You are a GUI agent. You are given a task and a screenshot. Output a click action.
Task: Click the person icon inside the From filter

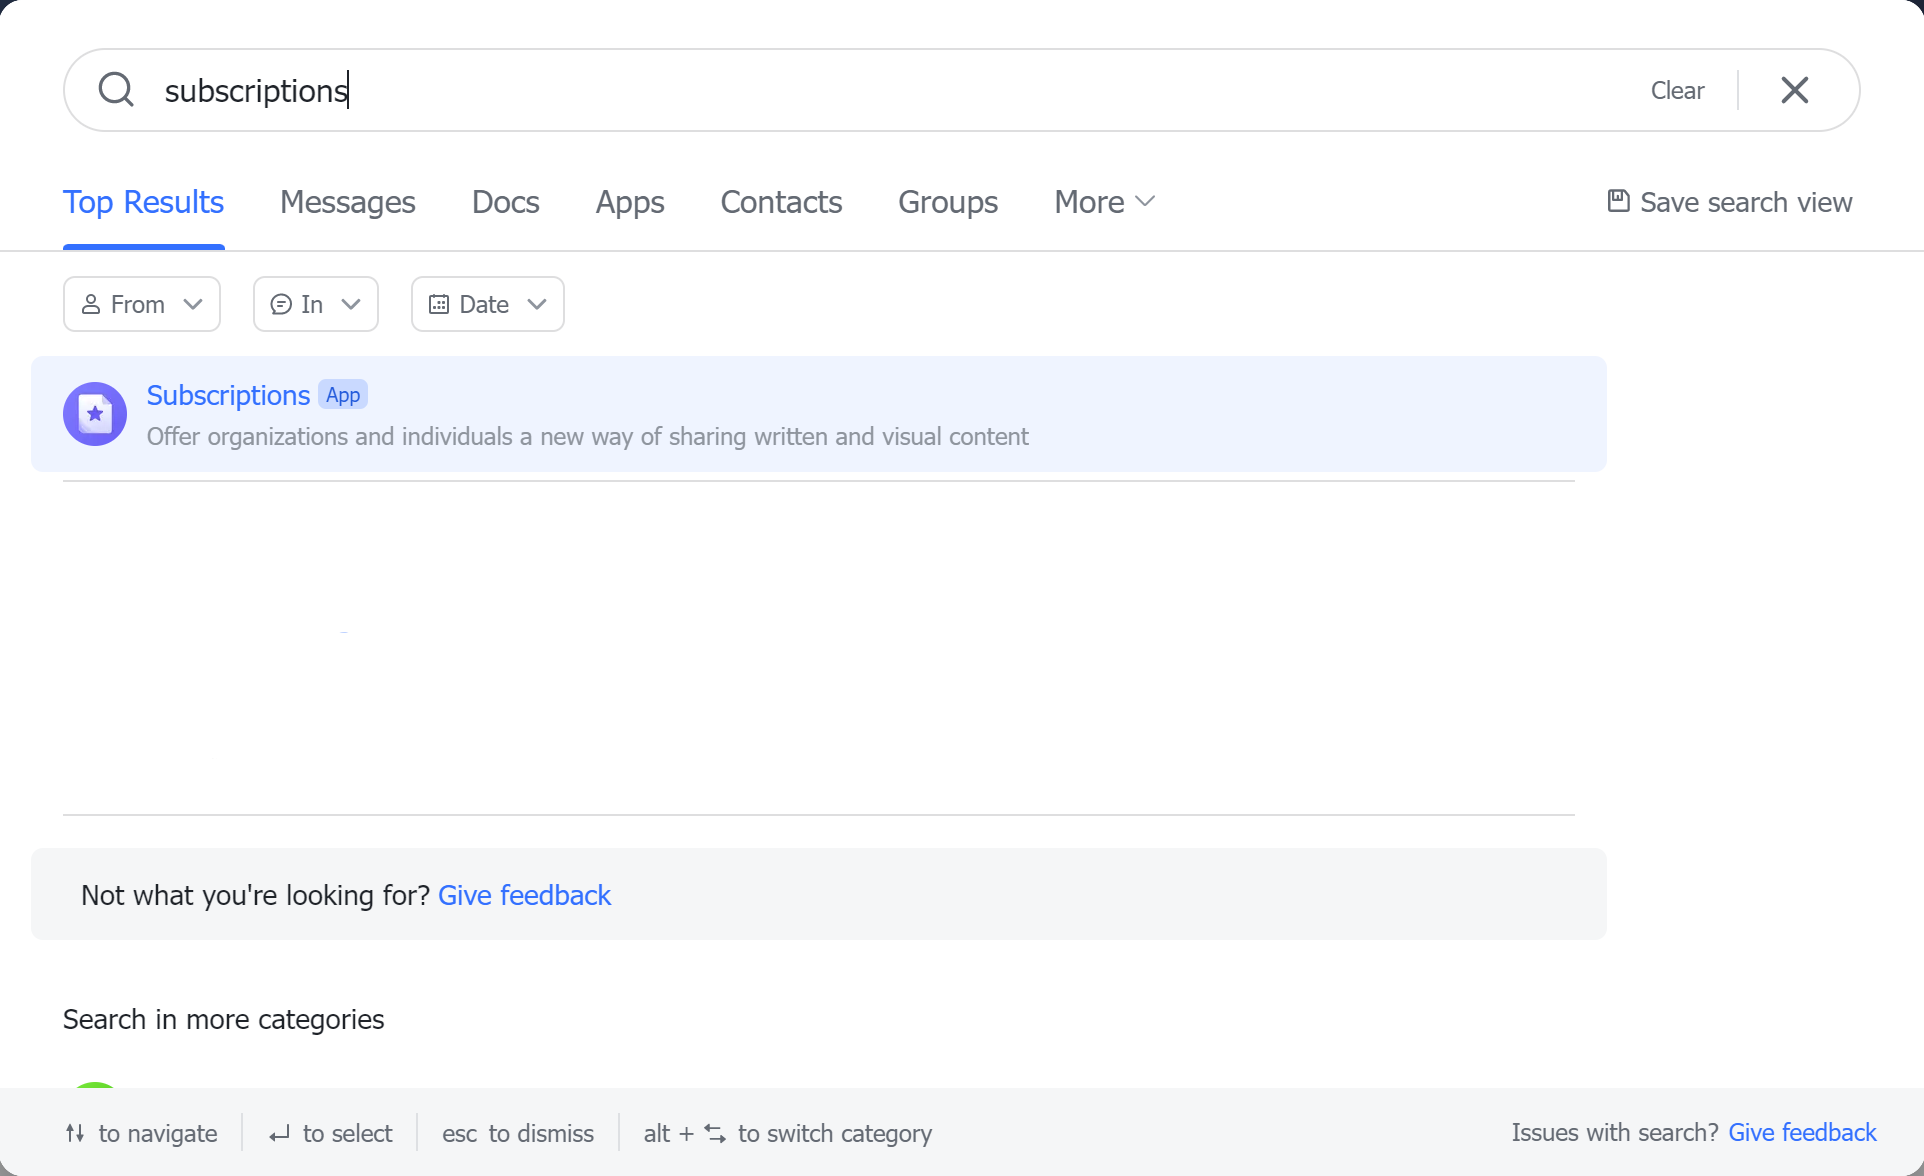pyautogui.click(x=93, y=304)
